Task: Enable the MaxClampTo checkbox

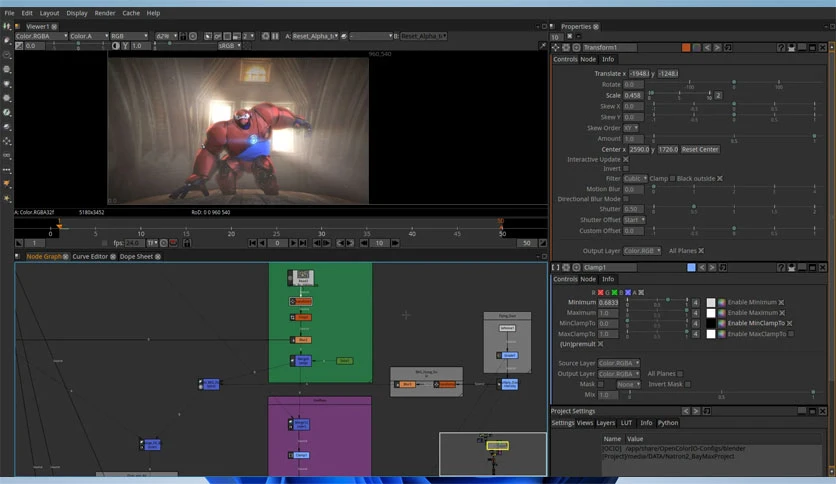Action: point(791,334)
